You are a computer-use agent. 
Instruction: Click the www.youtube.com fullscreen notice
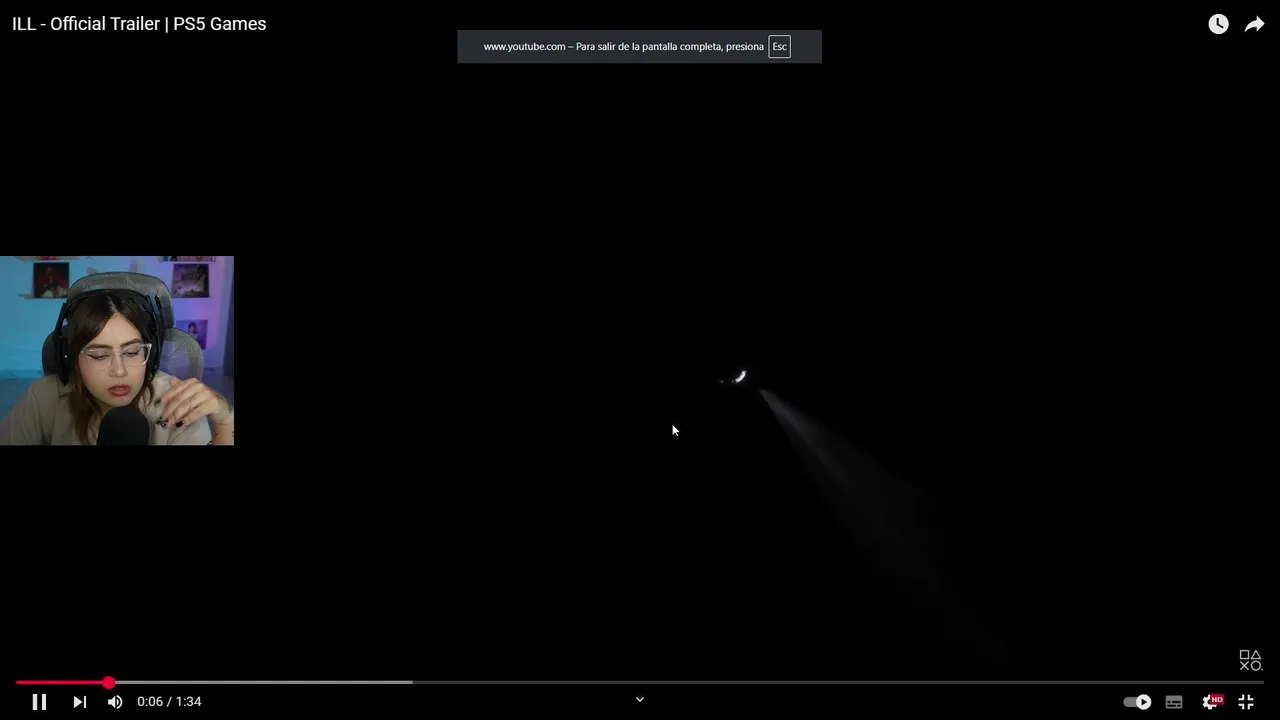point(639,47)
